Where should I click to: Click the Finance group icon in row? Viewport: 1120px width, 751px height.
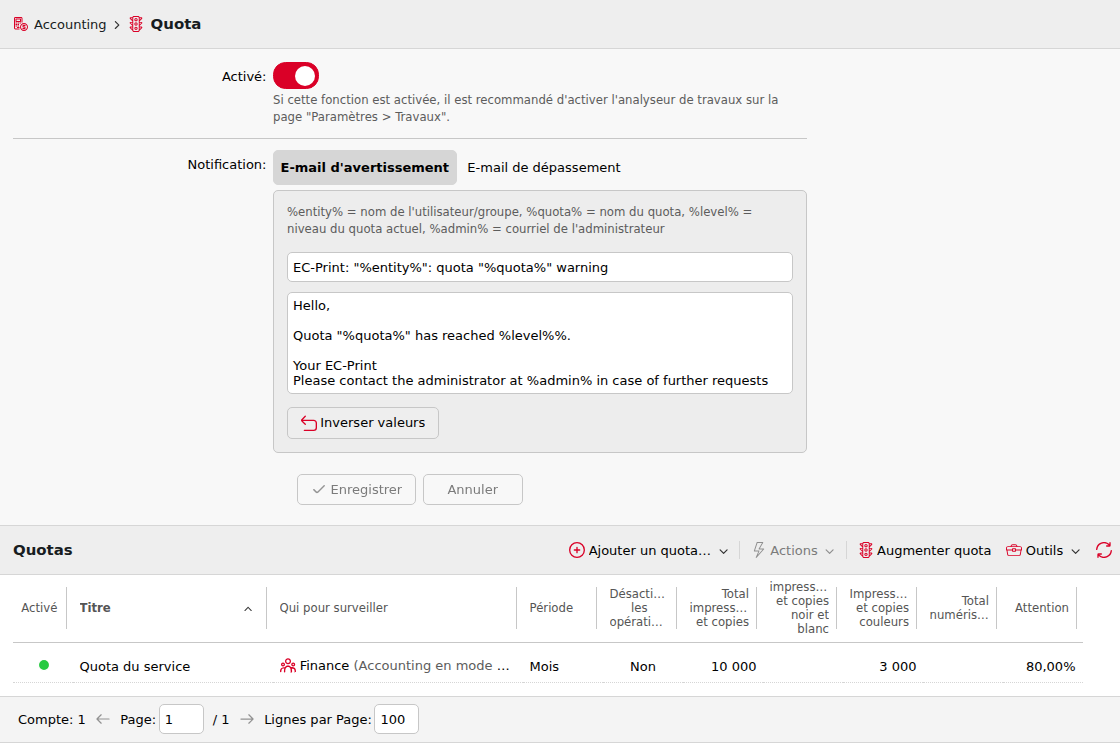coord(288,666)
